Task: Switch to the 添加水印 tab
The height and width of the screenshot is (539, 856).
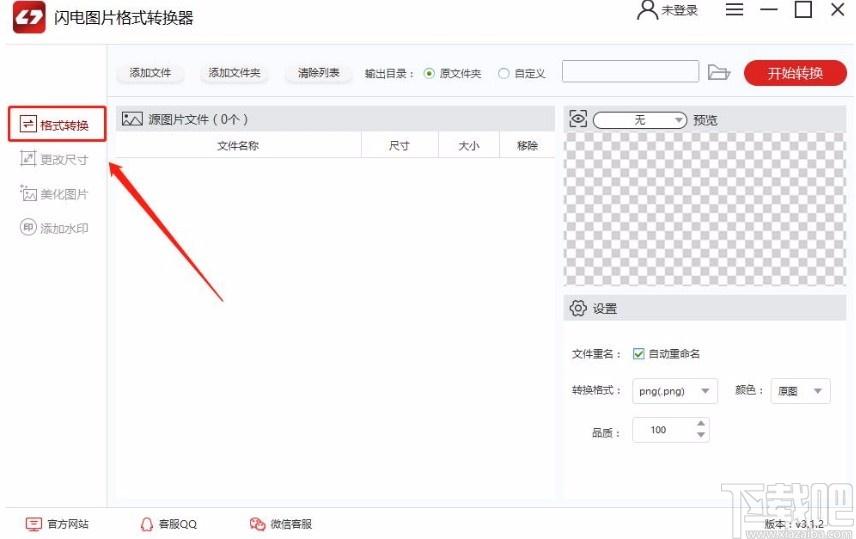Action: (x=54, y=228)
